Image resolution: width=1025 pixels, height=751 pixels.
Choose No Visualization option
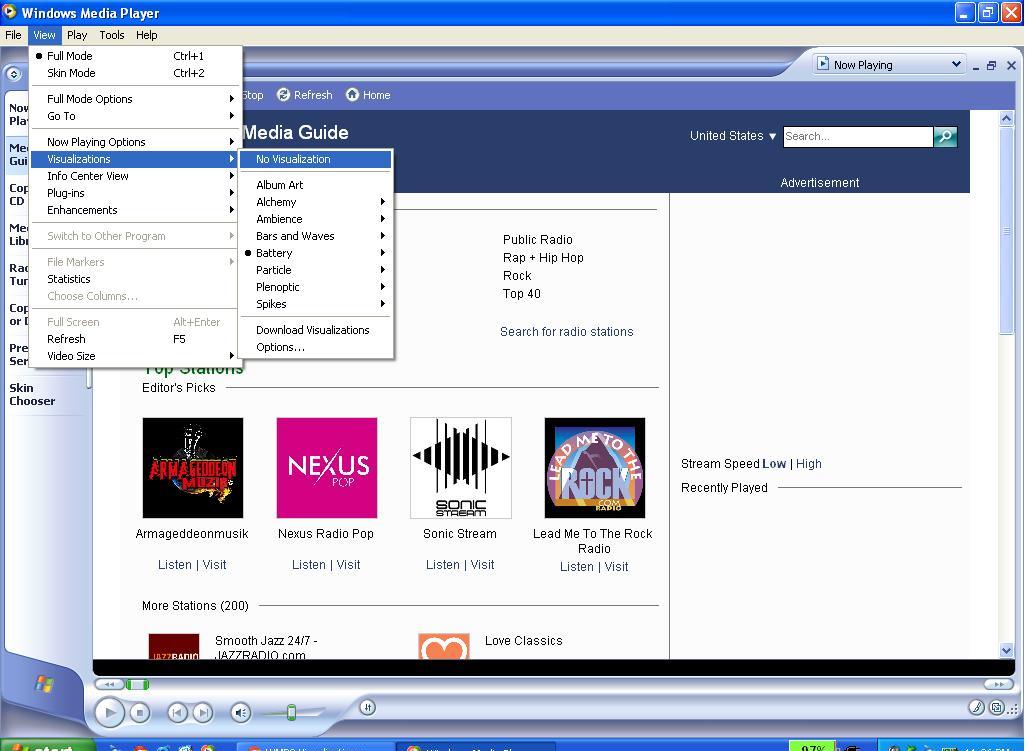[x=316, y=159]
